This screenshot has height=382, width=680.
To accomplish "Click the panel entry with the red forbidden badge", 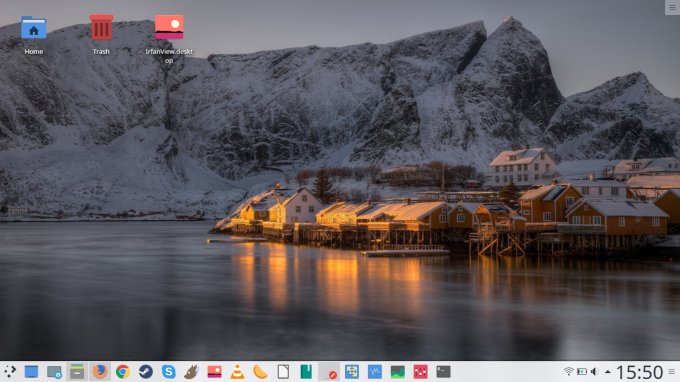I will click(329, 372).
